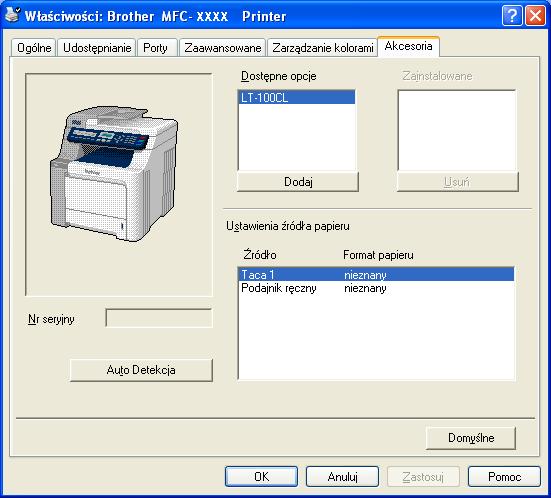Click the Anuluj button

[x=342, y=477]
